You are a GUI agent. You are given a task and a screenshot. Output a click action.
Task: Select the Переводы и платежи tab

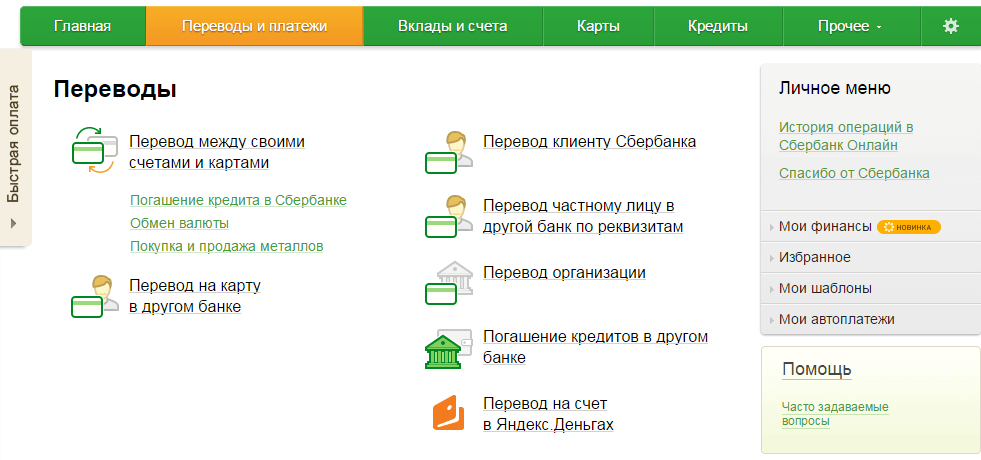click(x=255, y=26)
